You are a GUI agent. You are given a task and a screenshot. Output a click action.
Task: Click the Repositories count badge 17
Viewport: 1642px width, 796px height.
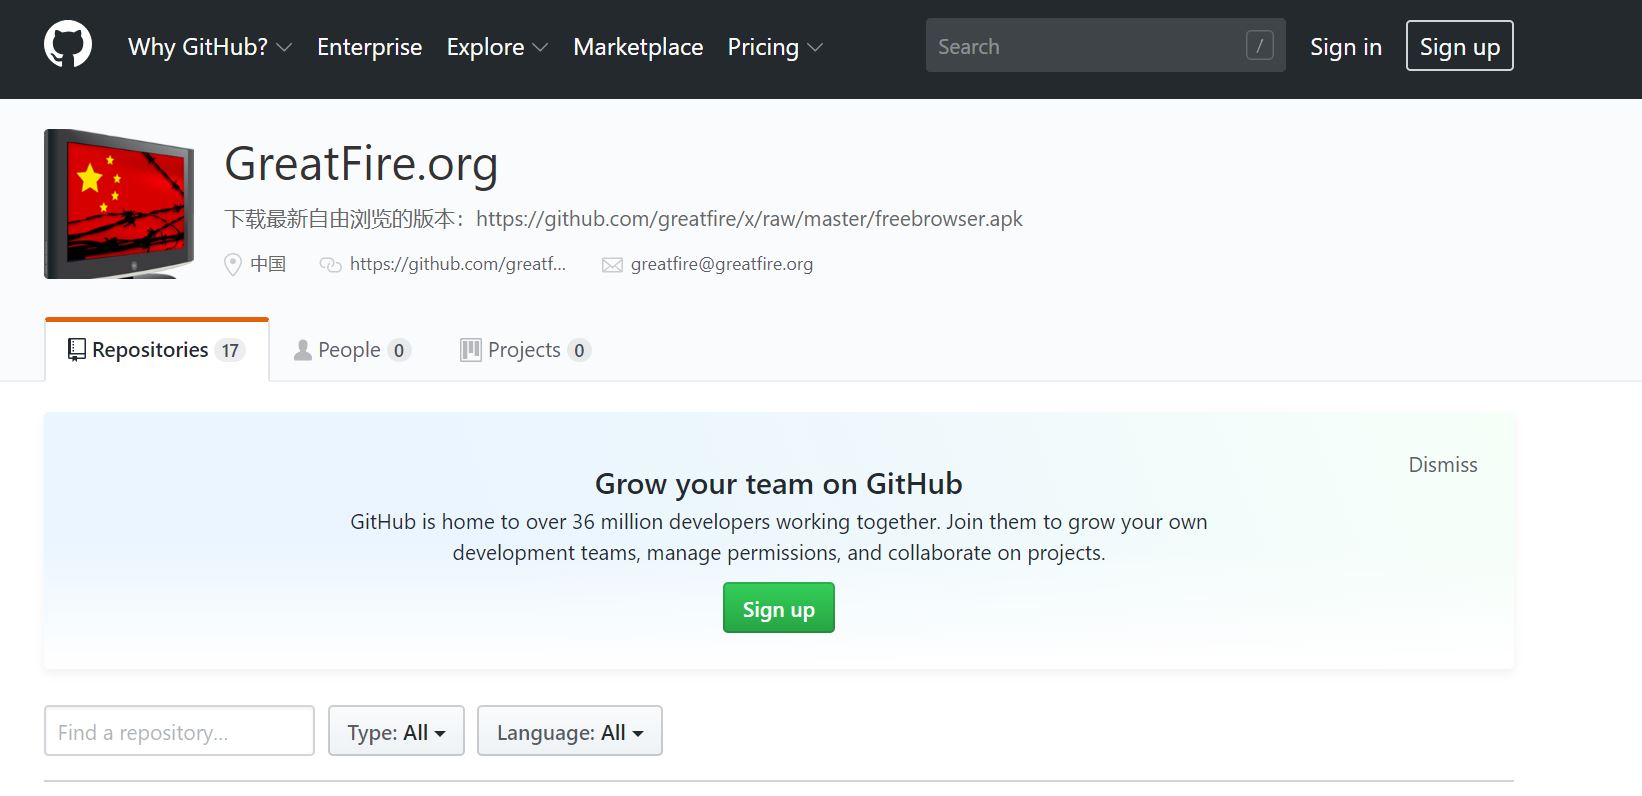click(x=230, y=350)
